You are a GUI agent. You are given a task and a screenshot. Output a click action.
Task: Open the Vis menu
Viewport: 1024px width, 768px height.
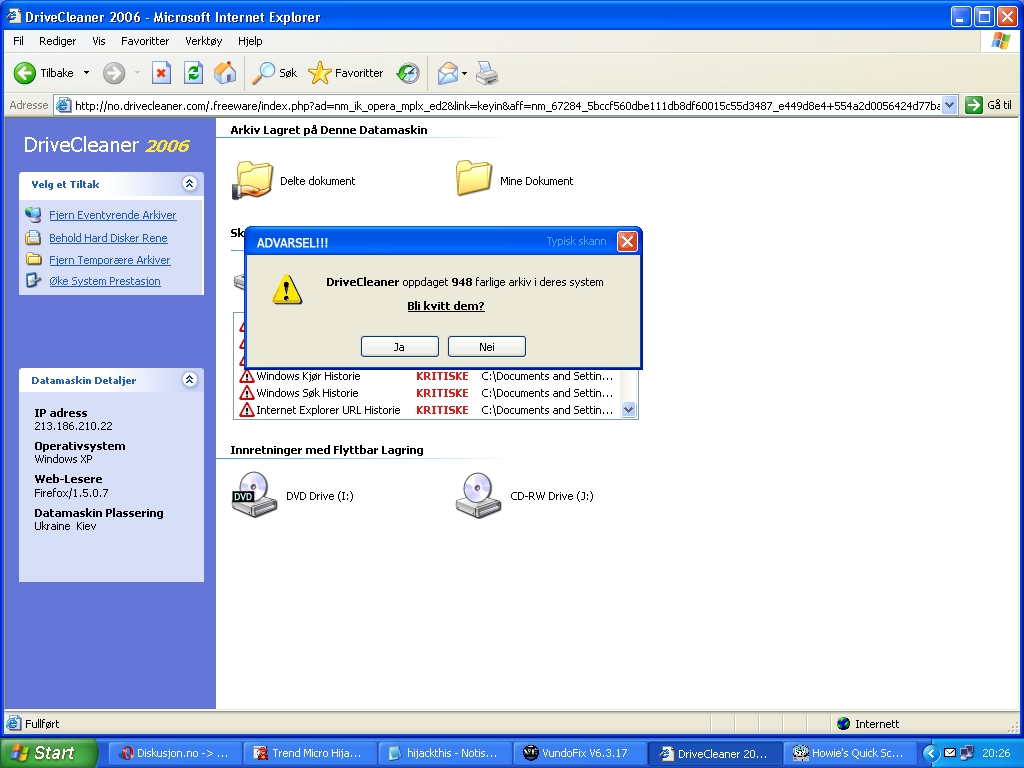click(x=99, y=40)
